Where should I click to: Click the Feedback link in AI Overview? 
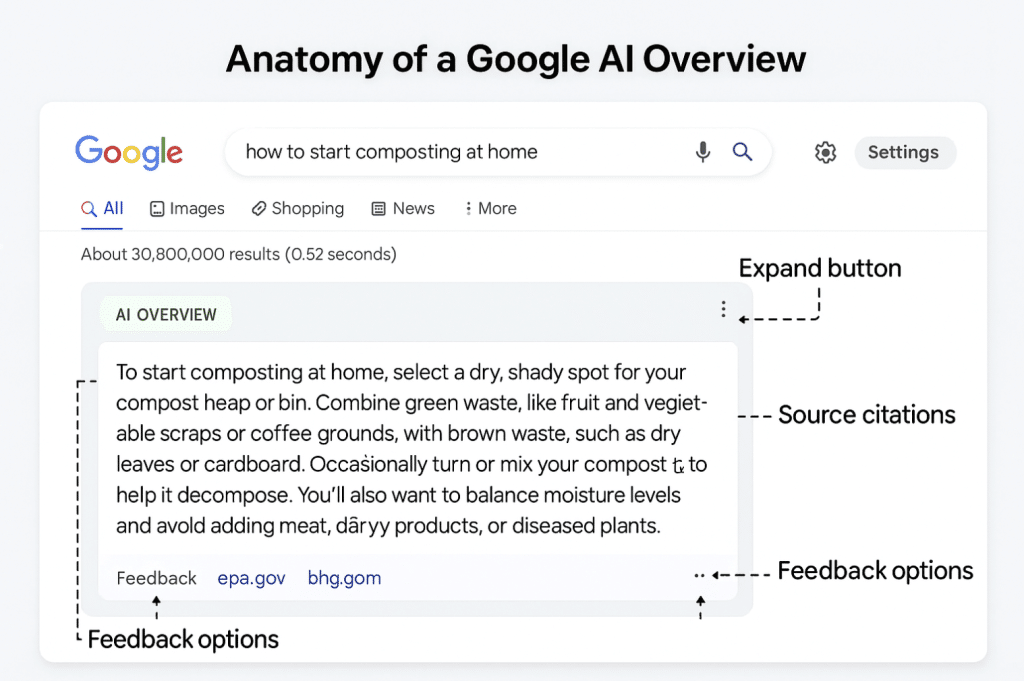click(157, 578)
